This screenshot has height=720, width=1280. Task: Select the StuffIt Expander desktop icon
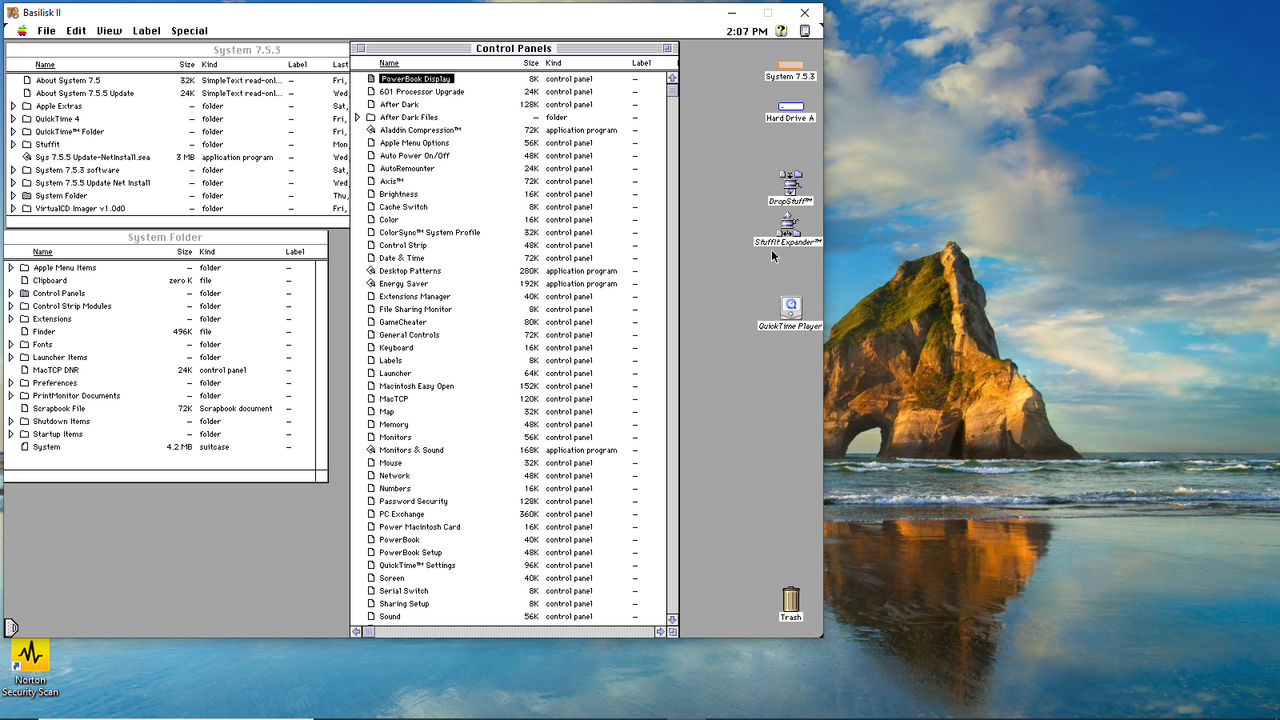pos(789,223)
